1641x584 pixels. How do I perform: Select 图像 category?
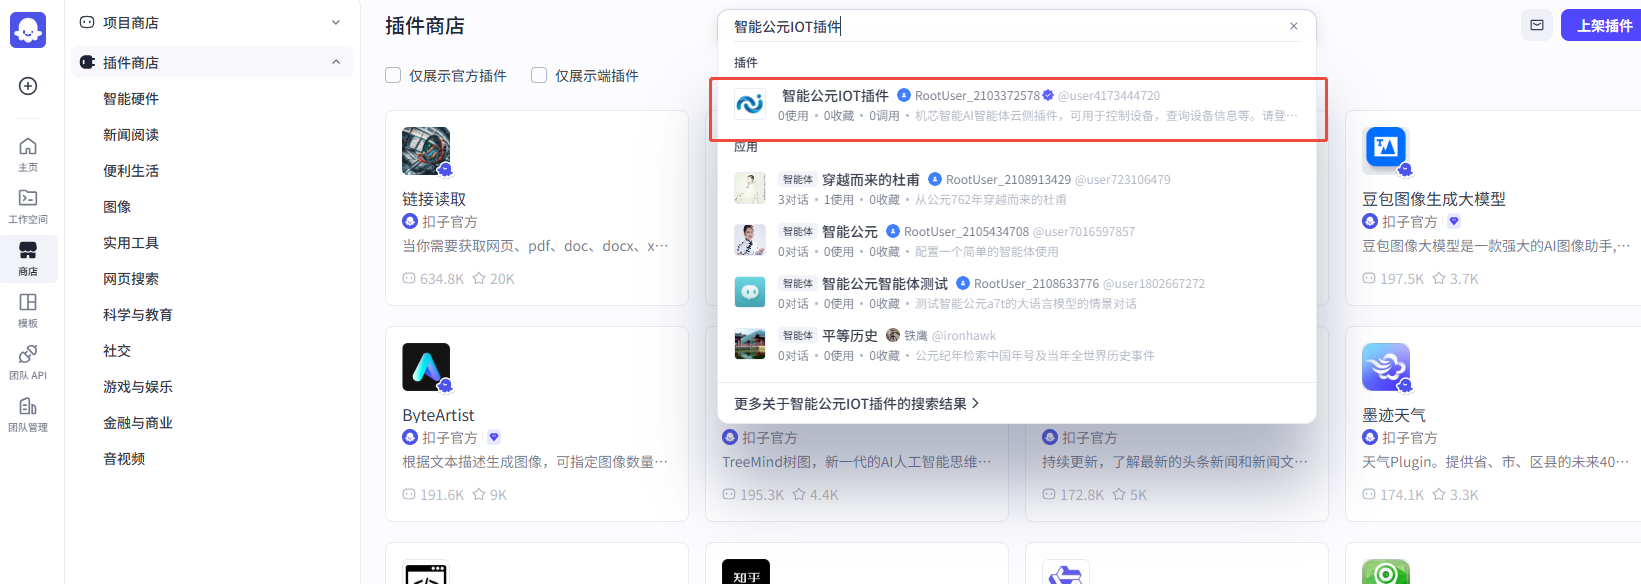pyautogui.click(x=117, y=206)
